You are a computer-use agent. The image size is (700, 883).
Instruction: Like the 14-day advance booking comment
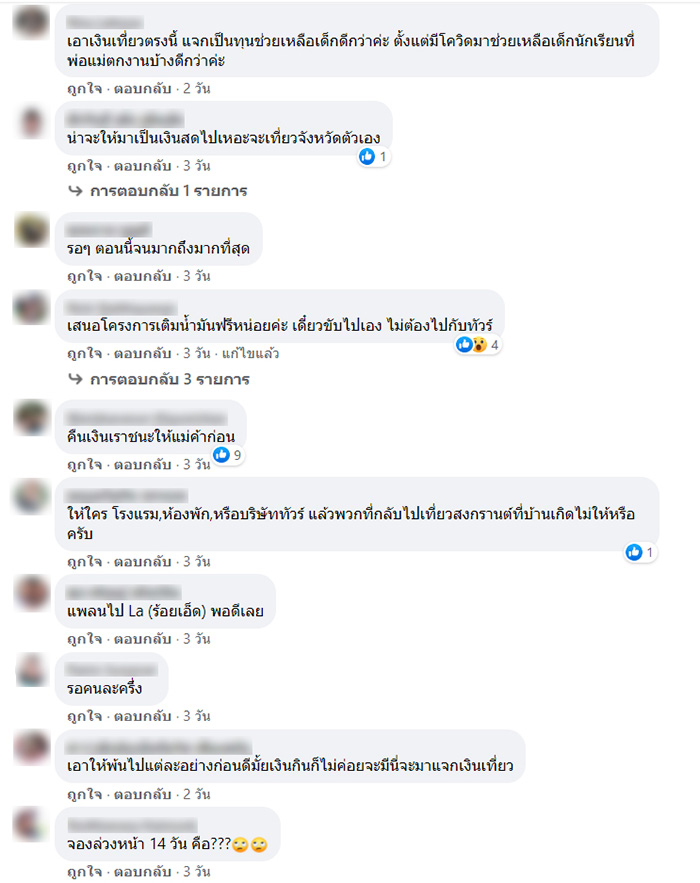coord(84,871)
